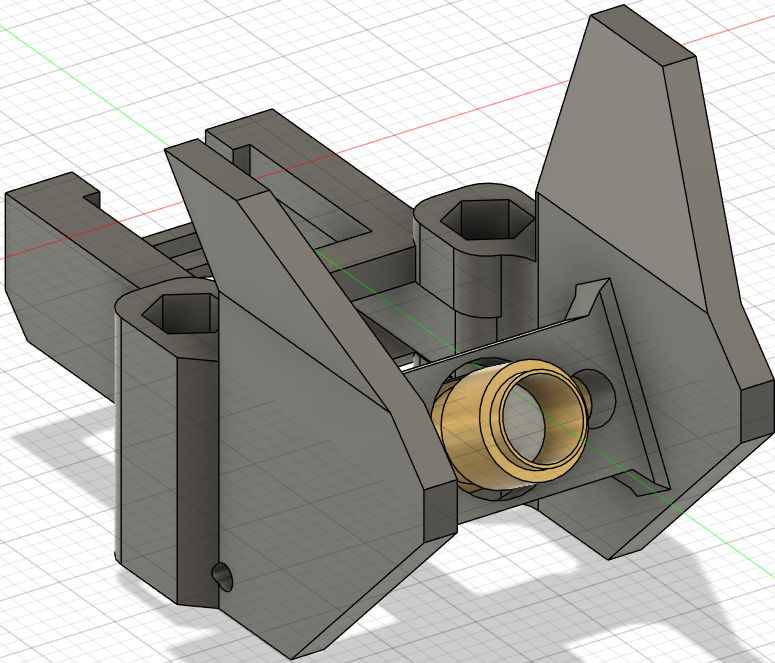Viewport: 775px width, 663px height.
Task: Select the small round hole near the base
Action: click(x=221, y=576)
